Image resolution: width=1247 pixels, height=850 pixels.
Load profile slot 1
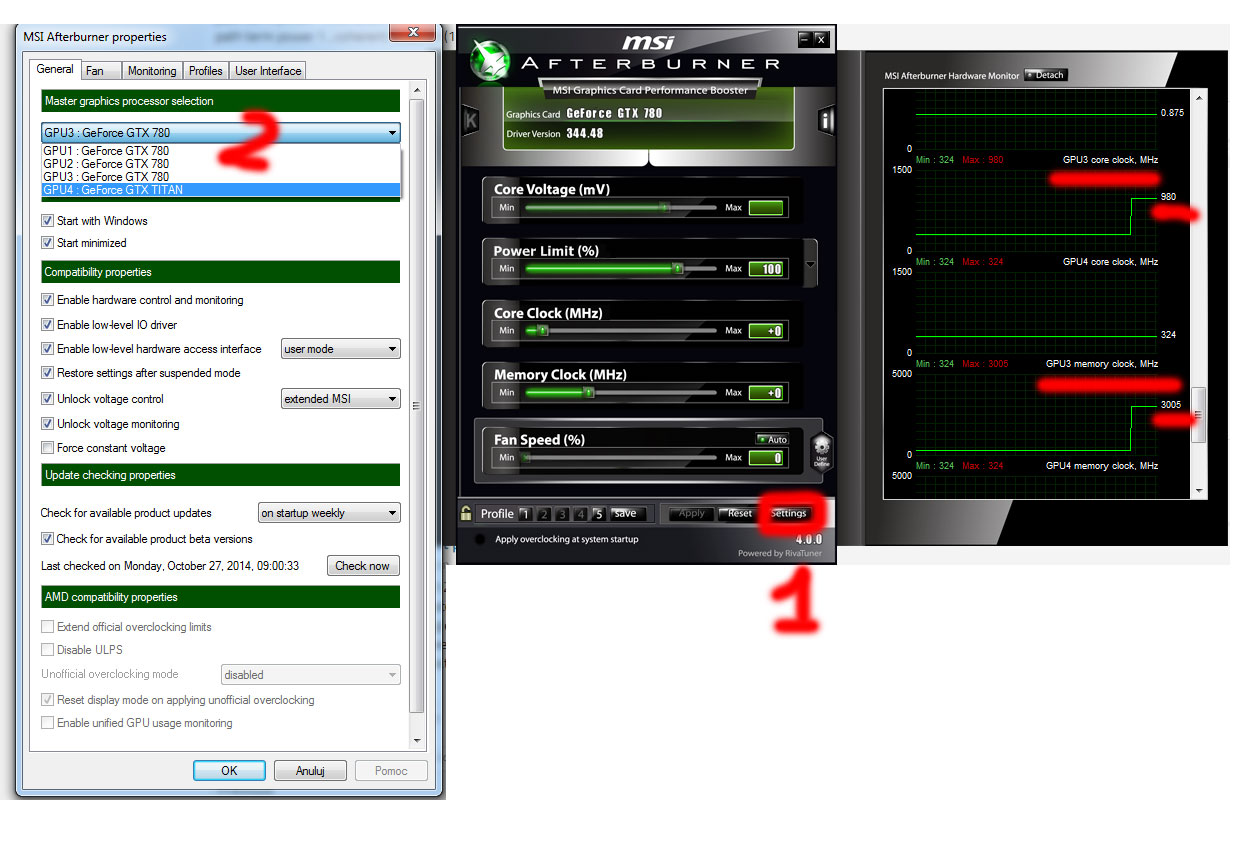(525, 514)
